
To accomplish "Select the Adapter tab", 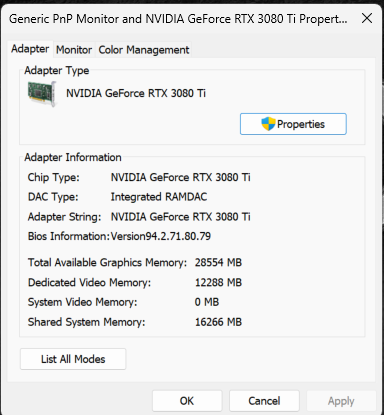I will coord(30,49).
